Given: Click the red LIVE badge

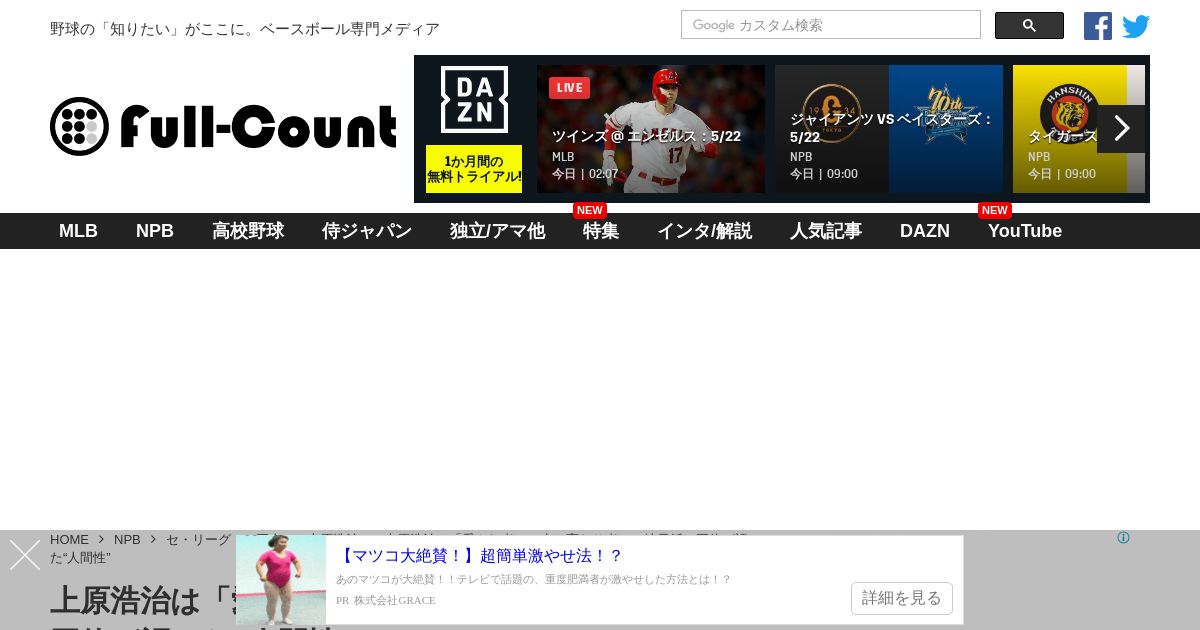Looking at the screenshot, I should click(x=569, y=88).
